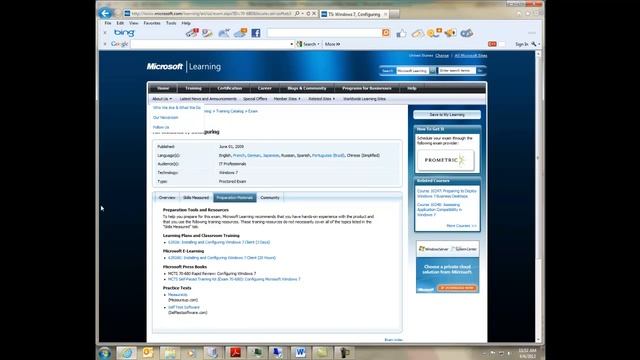Click the Google toolbar search input field
Screen dimensions: 640x360
pyautogui.click(x=210, y=44)
